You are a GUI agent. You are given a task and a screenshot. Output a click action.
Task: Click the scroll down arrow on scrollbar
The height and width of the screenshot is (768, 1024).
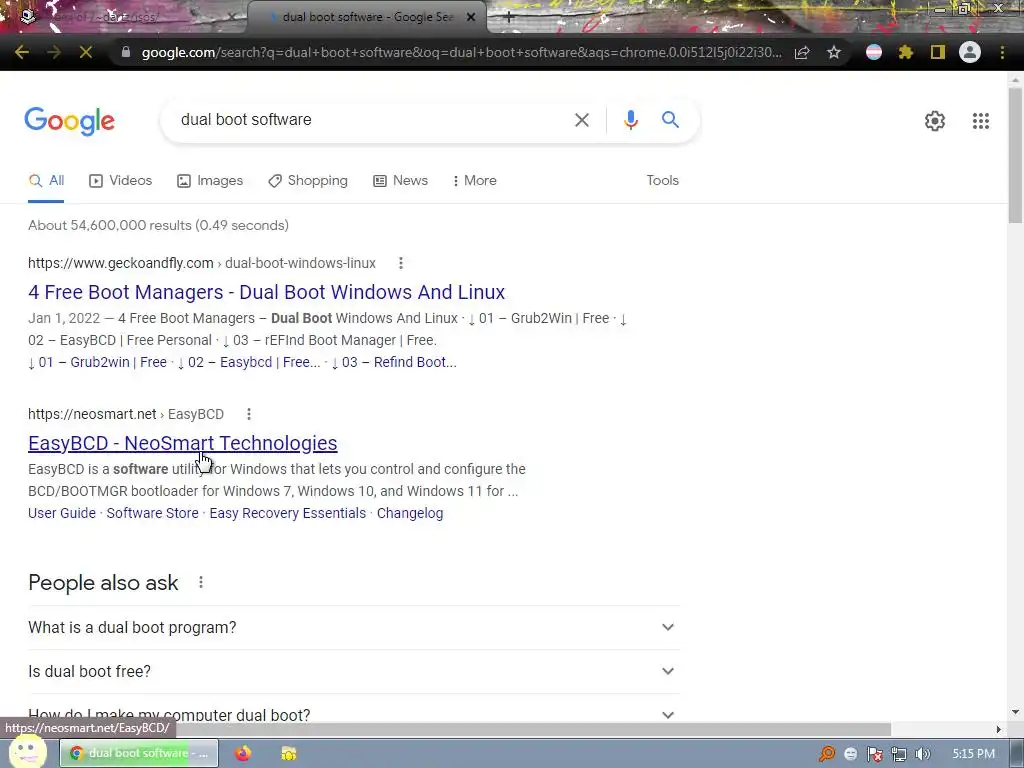pyautogui.click(x=1015, y=712)
